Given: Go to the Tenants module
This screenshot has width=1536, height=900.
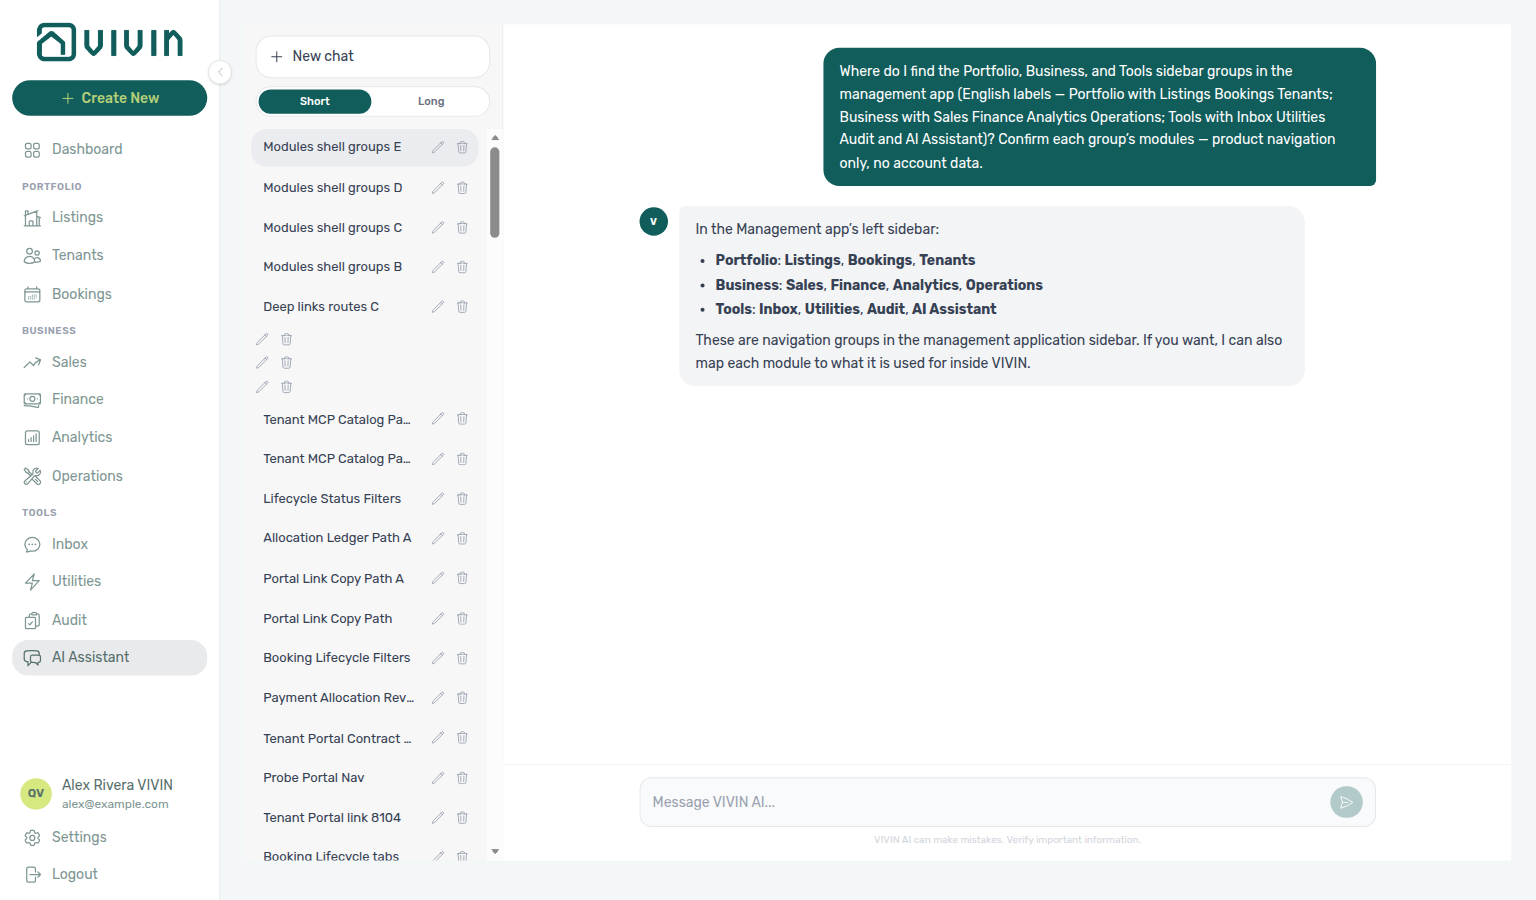Looking at the screenshot, I should (x=77, y=255).
